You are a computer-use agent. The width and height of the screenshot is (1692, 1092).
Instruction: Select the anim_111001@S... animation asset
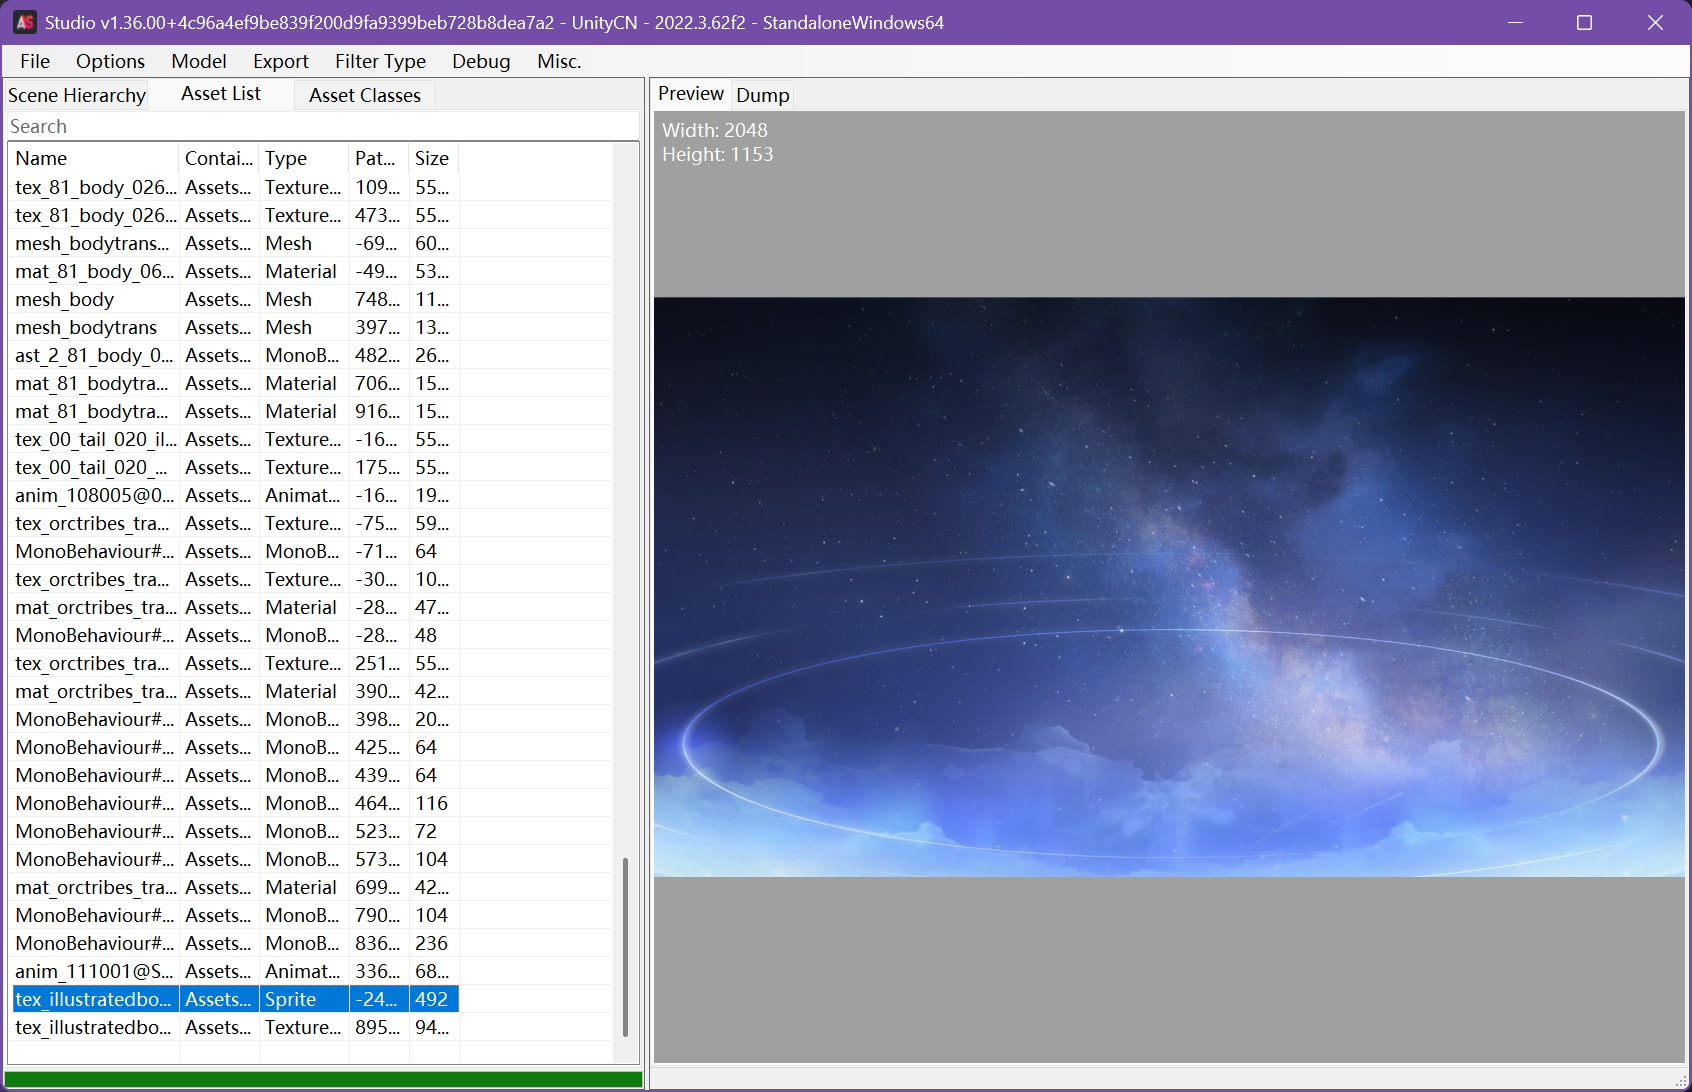93,971
